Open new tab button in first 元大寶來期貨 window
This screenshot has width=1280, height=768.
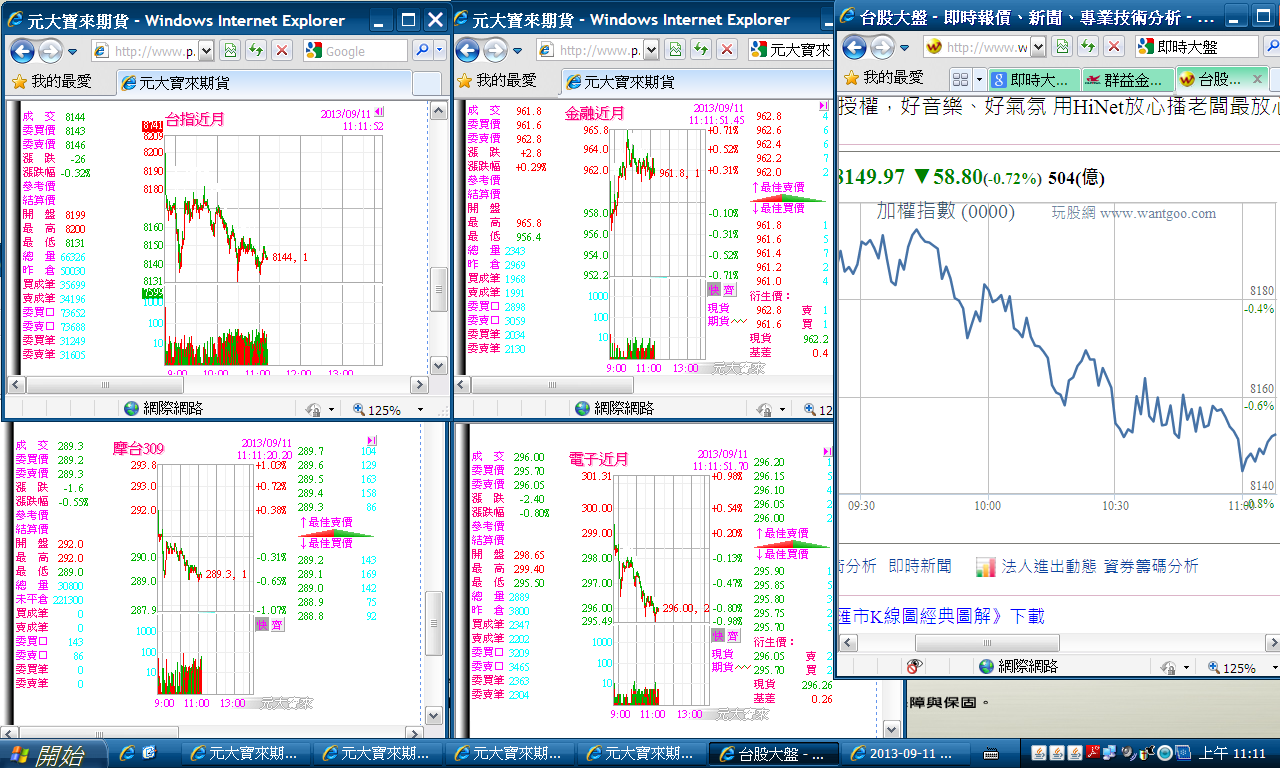pos(427,84)
